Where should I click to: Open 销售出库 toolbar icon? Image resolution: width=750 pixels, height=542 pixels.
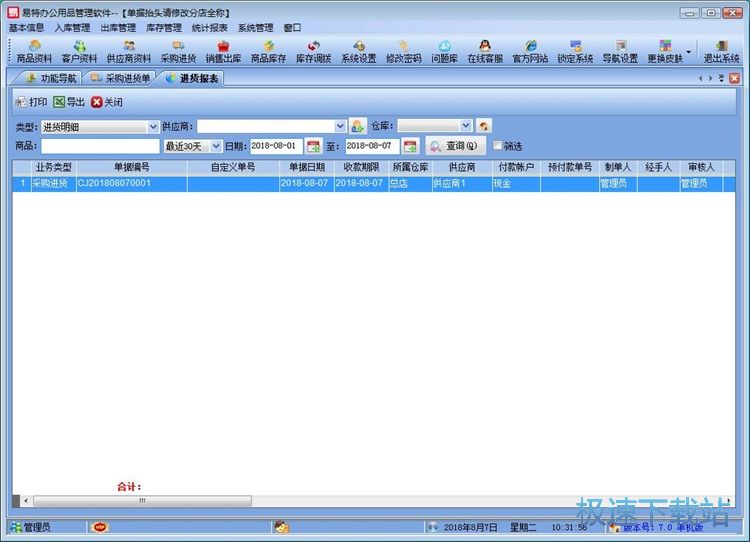[223, 52]
